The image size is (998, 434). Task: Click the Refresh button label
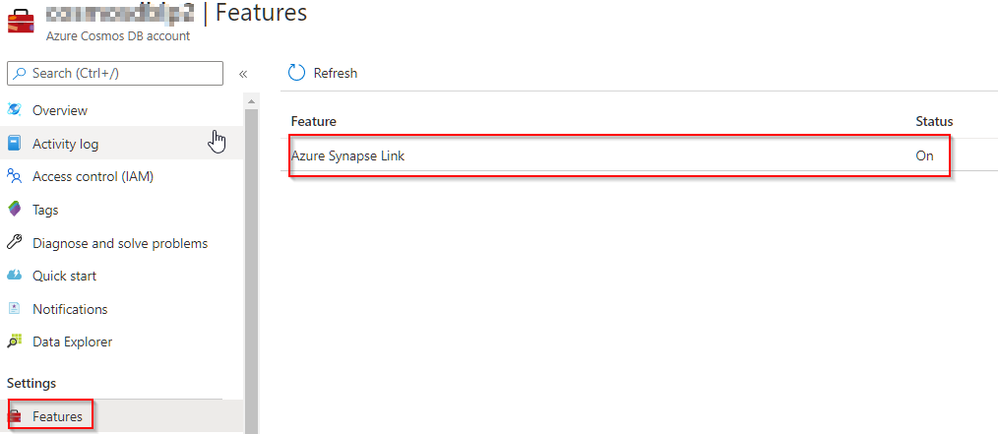tap(335, 73)
